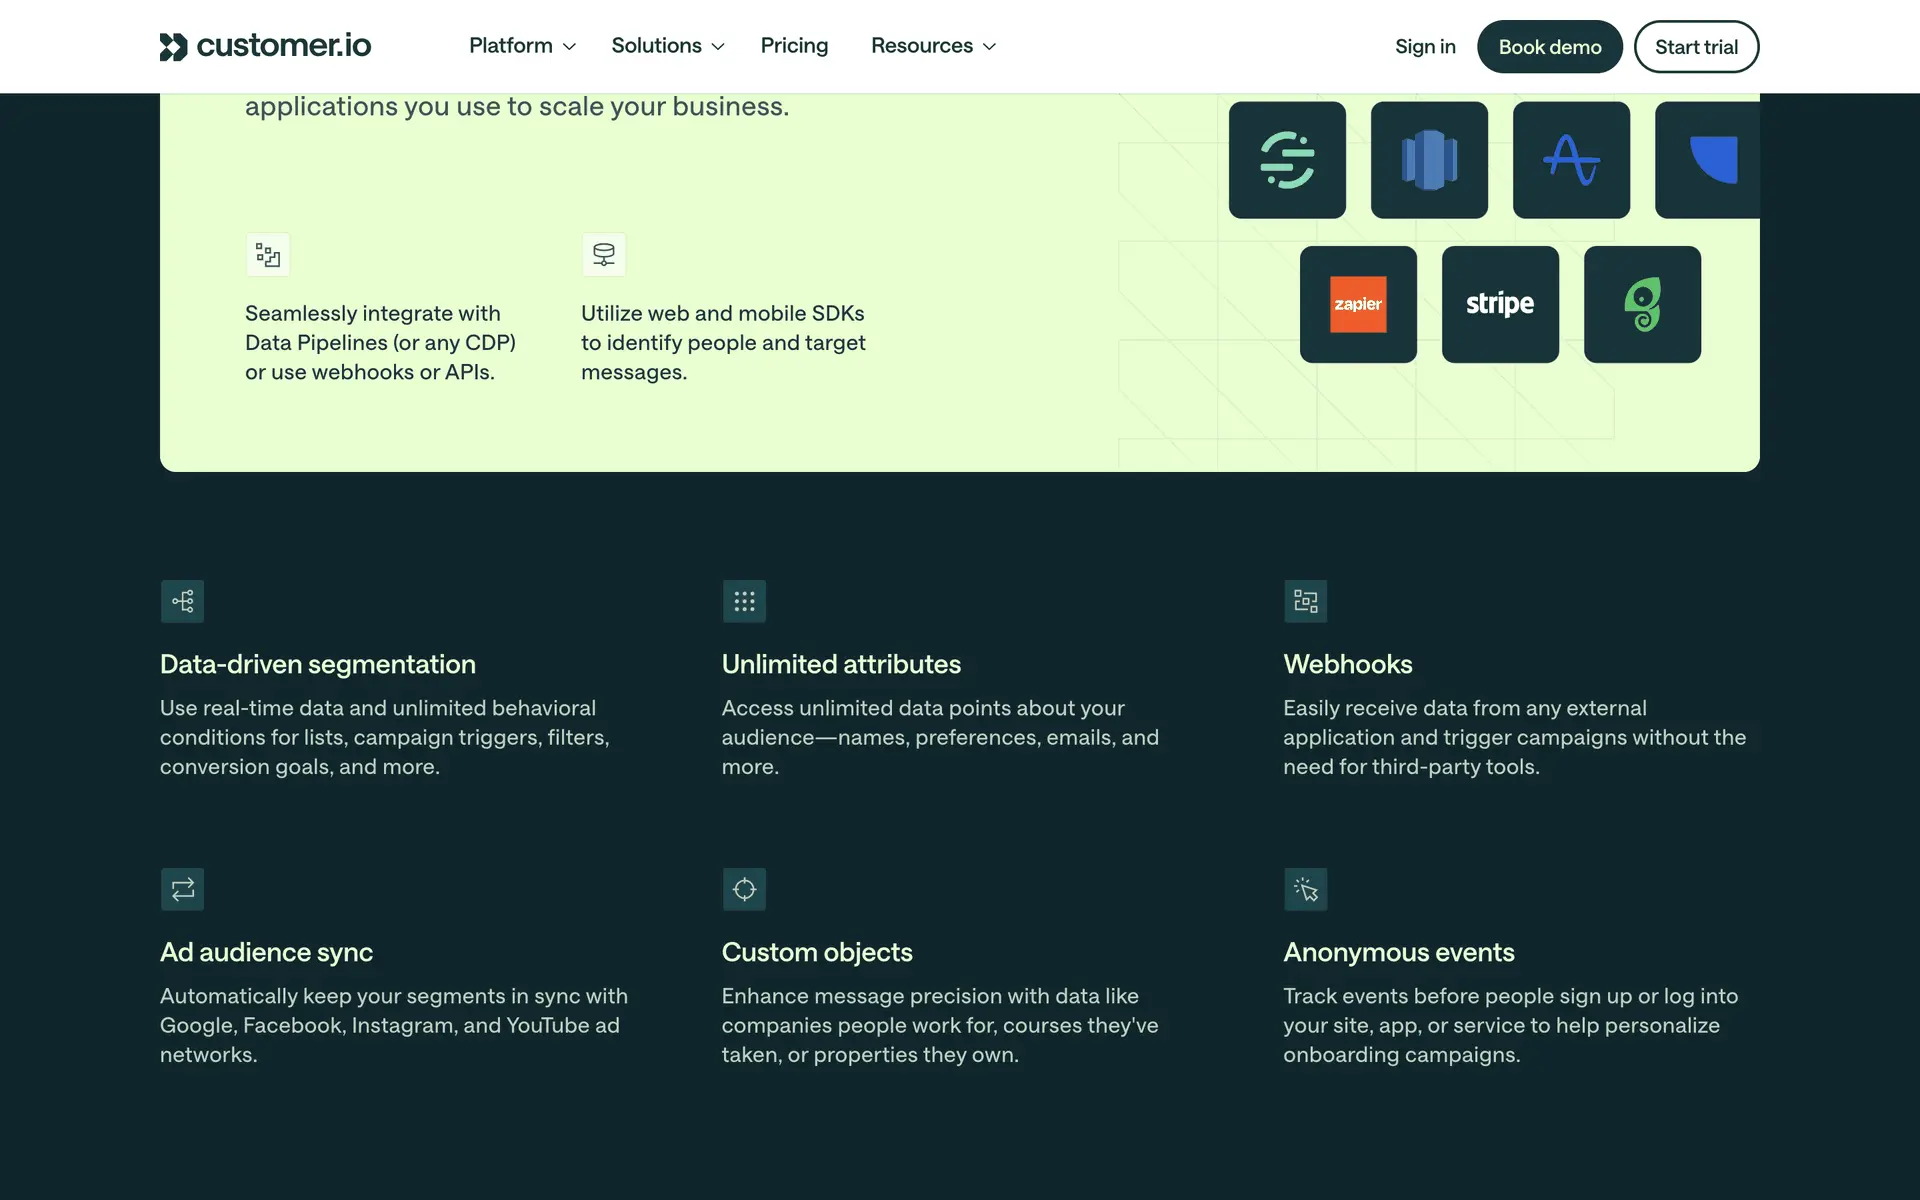Click the Data-driven segmentation icon
The height and width of the screenshot is (1200, 1920).
coord(182,601)
